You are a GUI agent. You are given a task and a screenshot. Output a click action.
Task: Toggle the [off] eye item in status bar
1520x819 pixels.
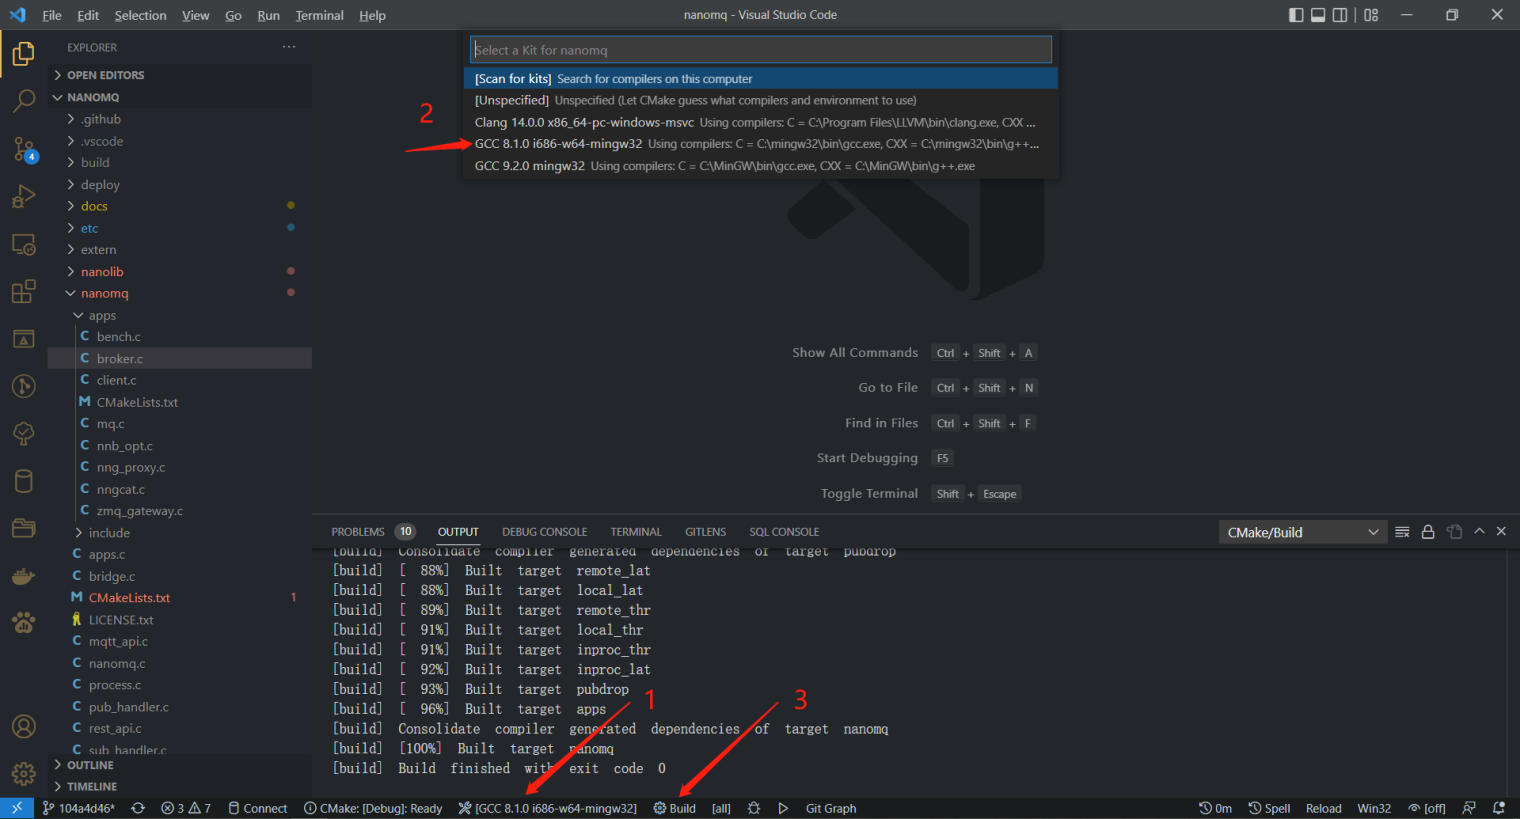1427,808
